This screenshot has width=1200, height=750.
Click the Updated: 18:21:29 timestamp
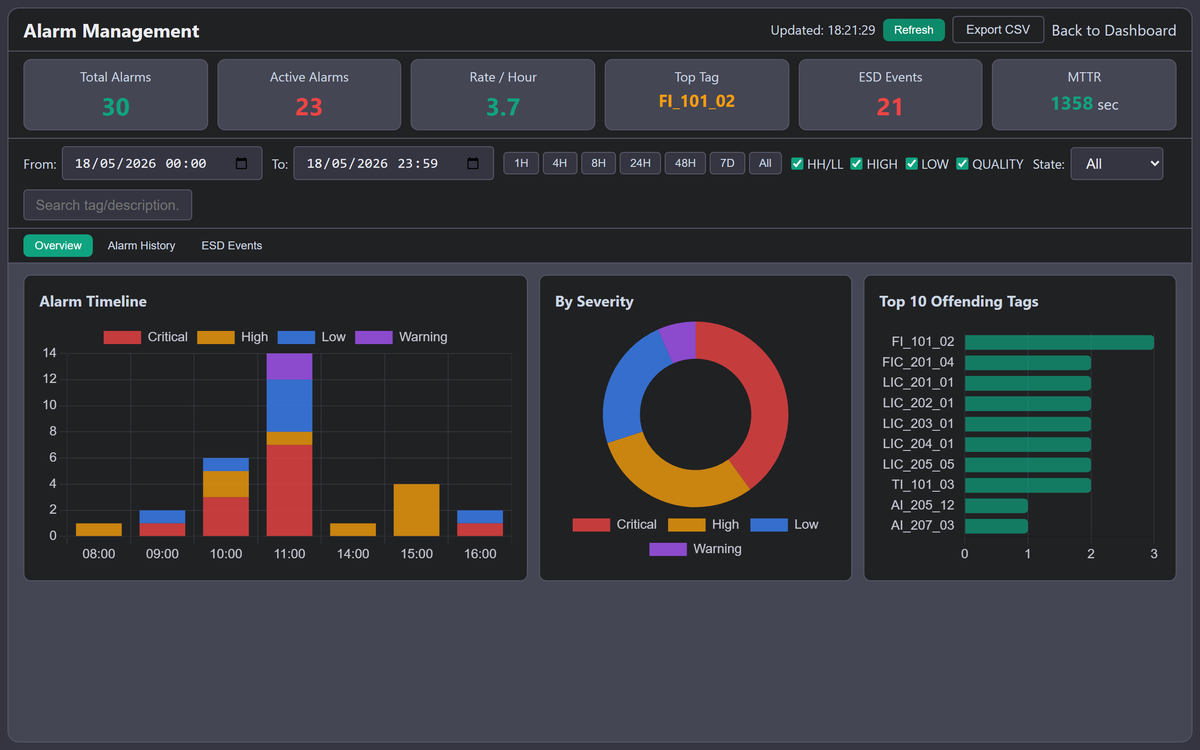point(823,30)
